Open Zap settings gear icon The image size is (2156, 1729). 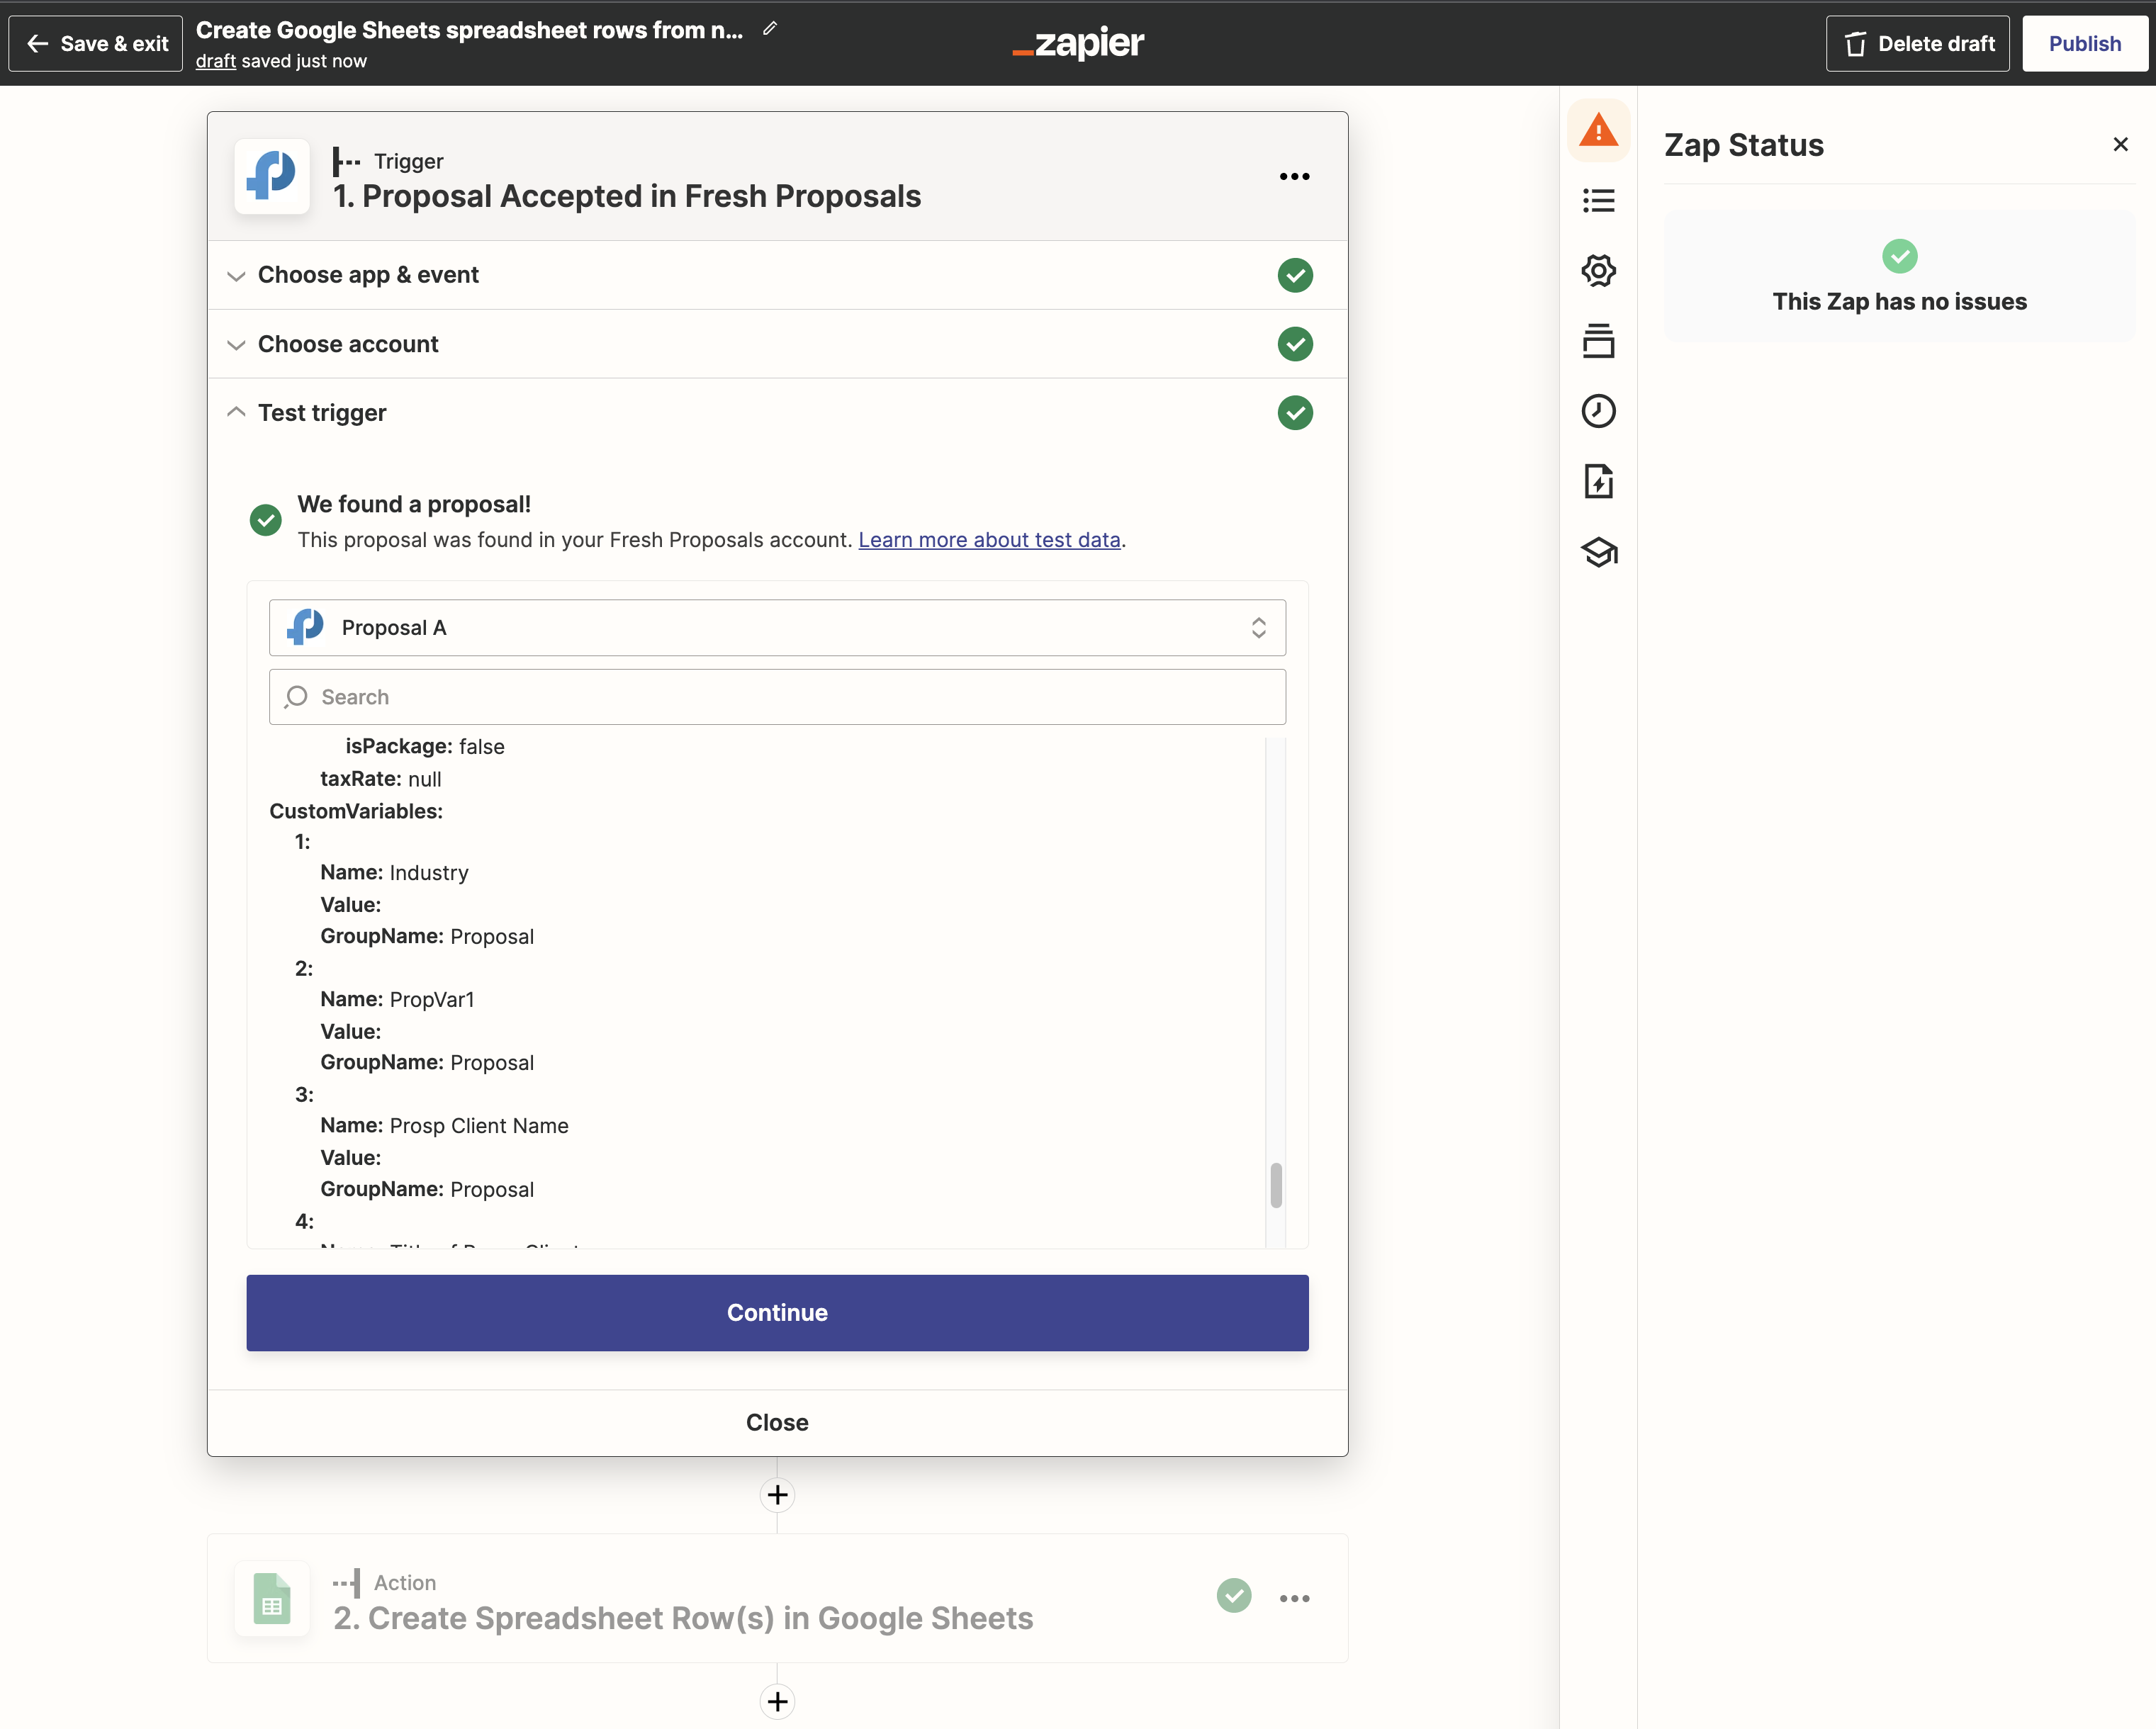pos(1598,271)
